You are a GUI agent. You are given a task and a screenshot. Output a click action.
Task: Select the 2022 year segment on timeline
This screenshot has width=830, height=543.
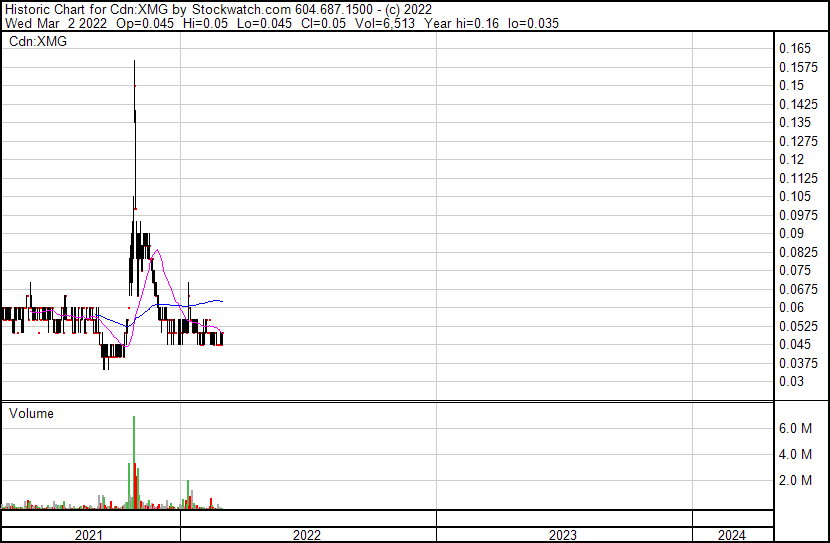point(308,535)
